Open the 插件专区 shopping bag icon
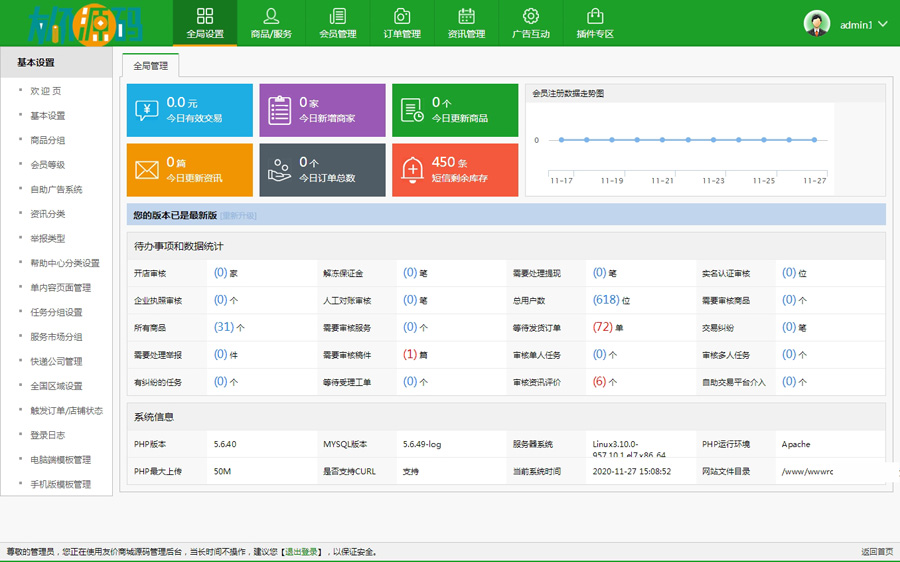The image size is (900, 562). point(595,16)
